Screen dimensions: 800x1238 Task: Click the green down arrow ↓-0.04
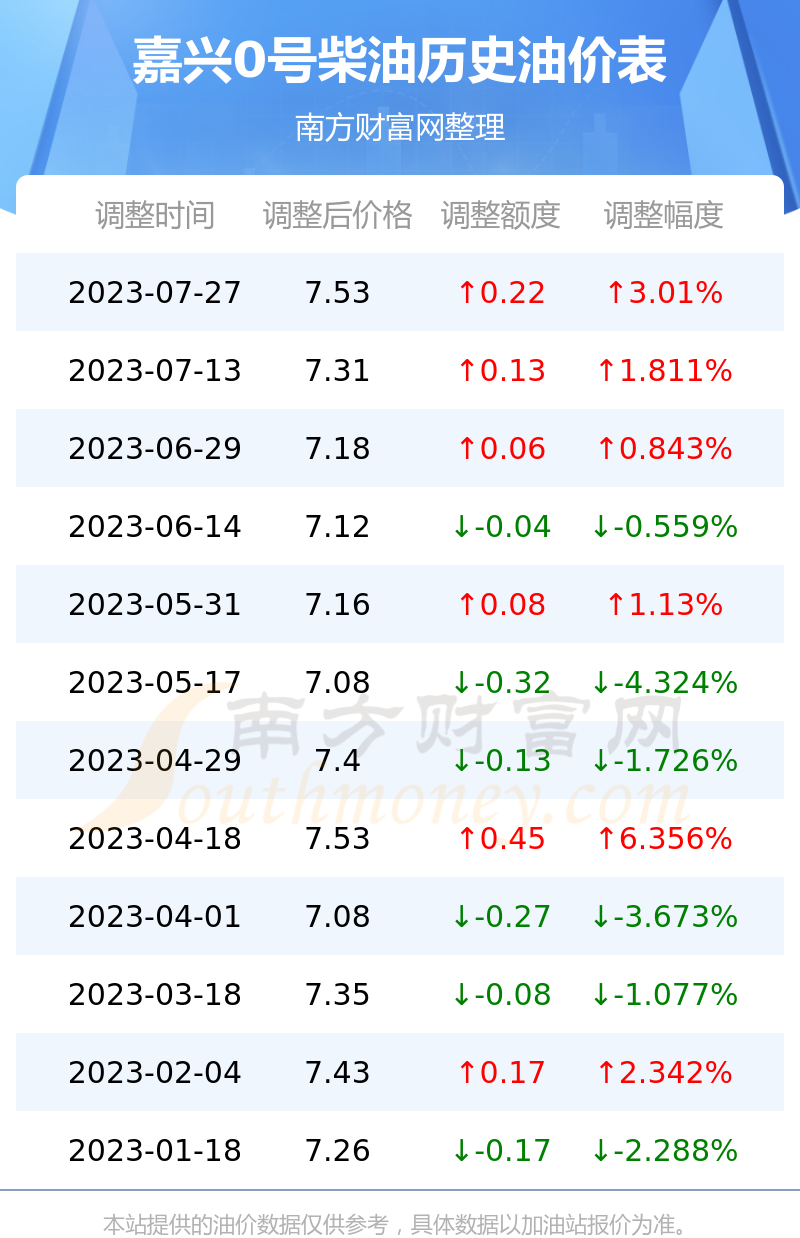click(x=501, y=527)
